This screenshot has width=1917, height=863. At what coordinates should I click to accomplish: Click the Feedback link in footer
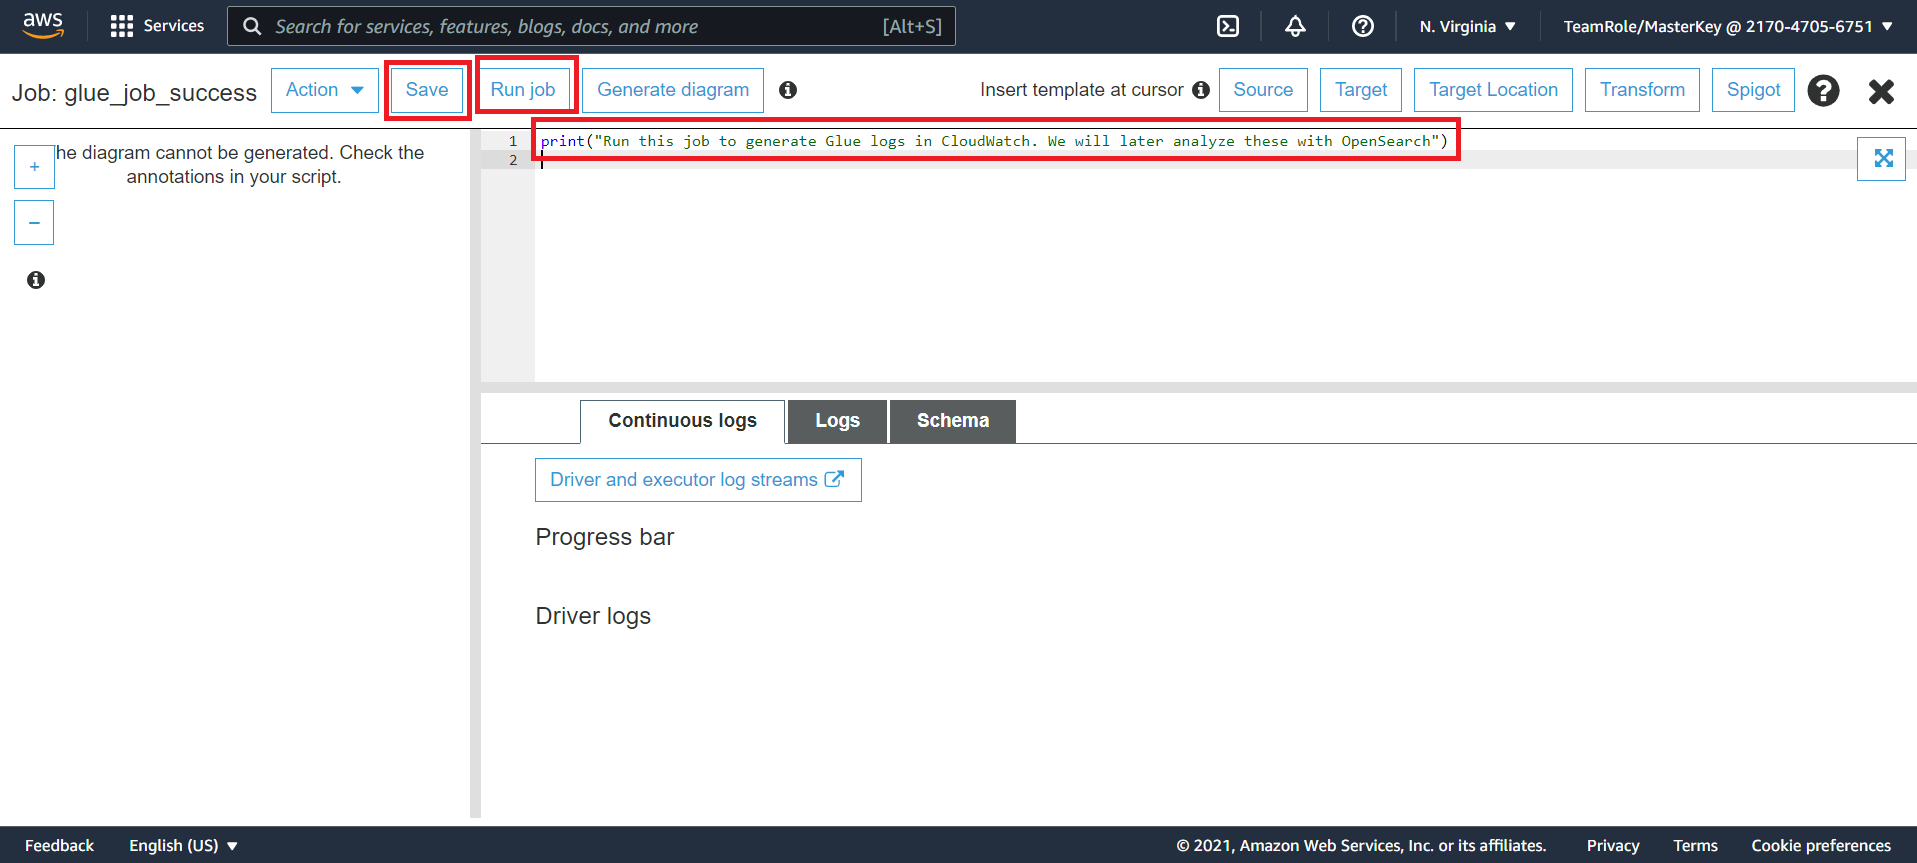59,845
